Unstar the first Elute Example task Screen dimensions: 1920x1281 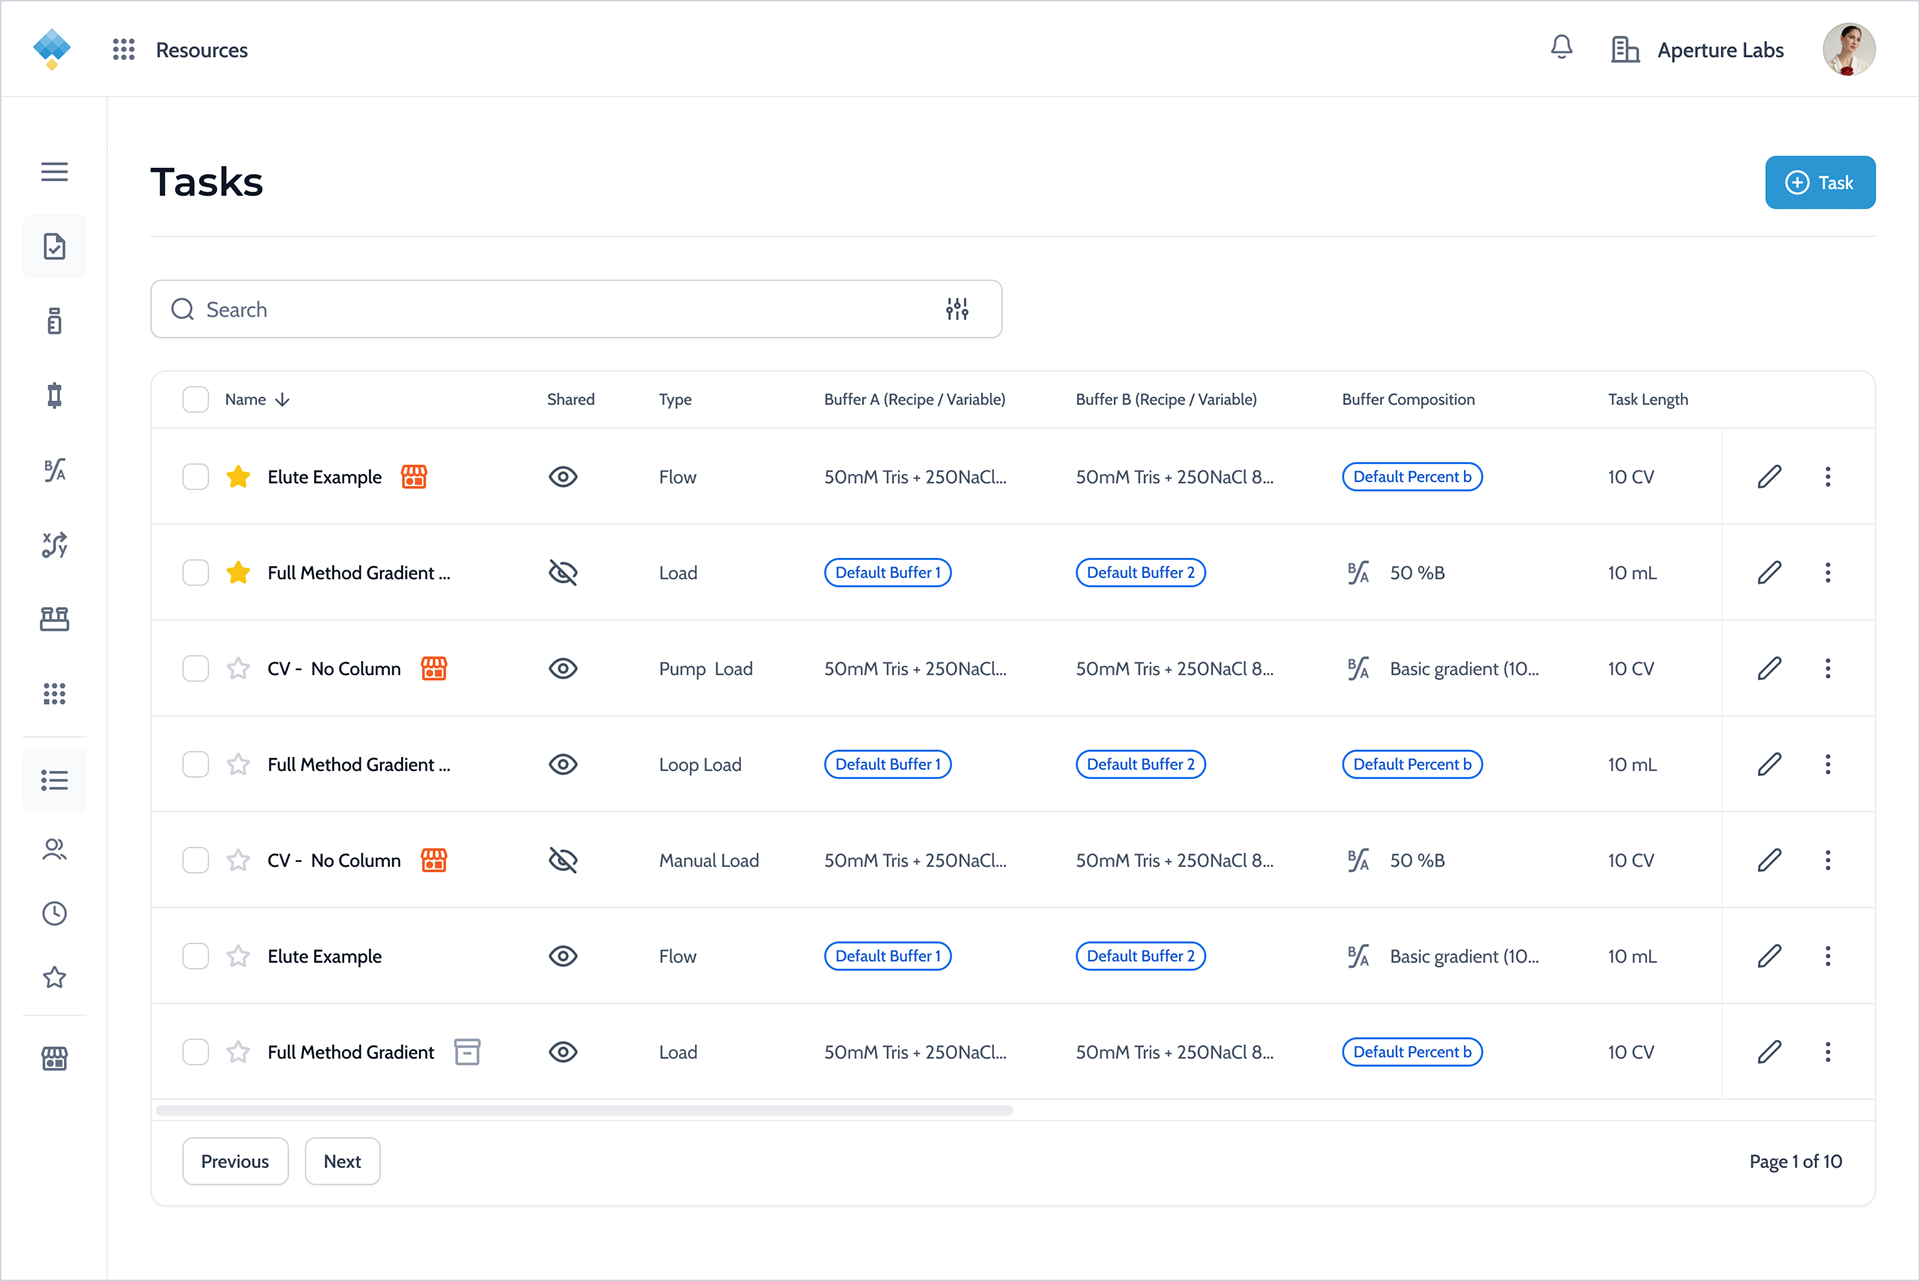[x=238, y=477]
